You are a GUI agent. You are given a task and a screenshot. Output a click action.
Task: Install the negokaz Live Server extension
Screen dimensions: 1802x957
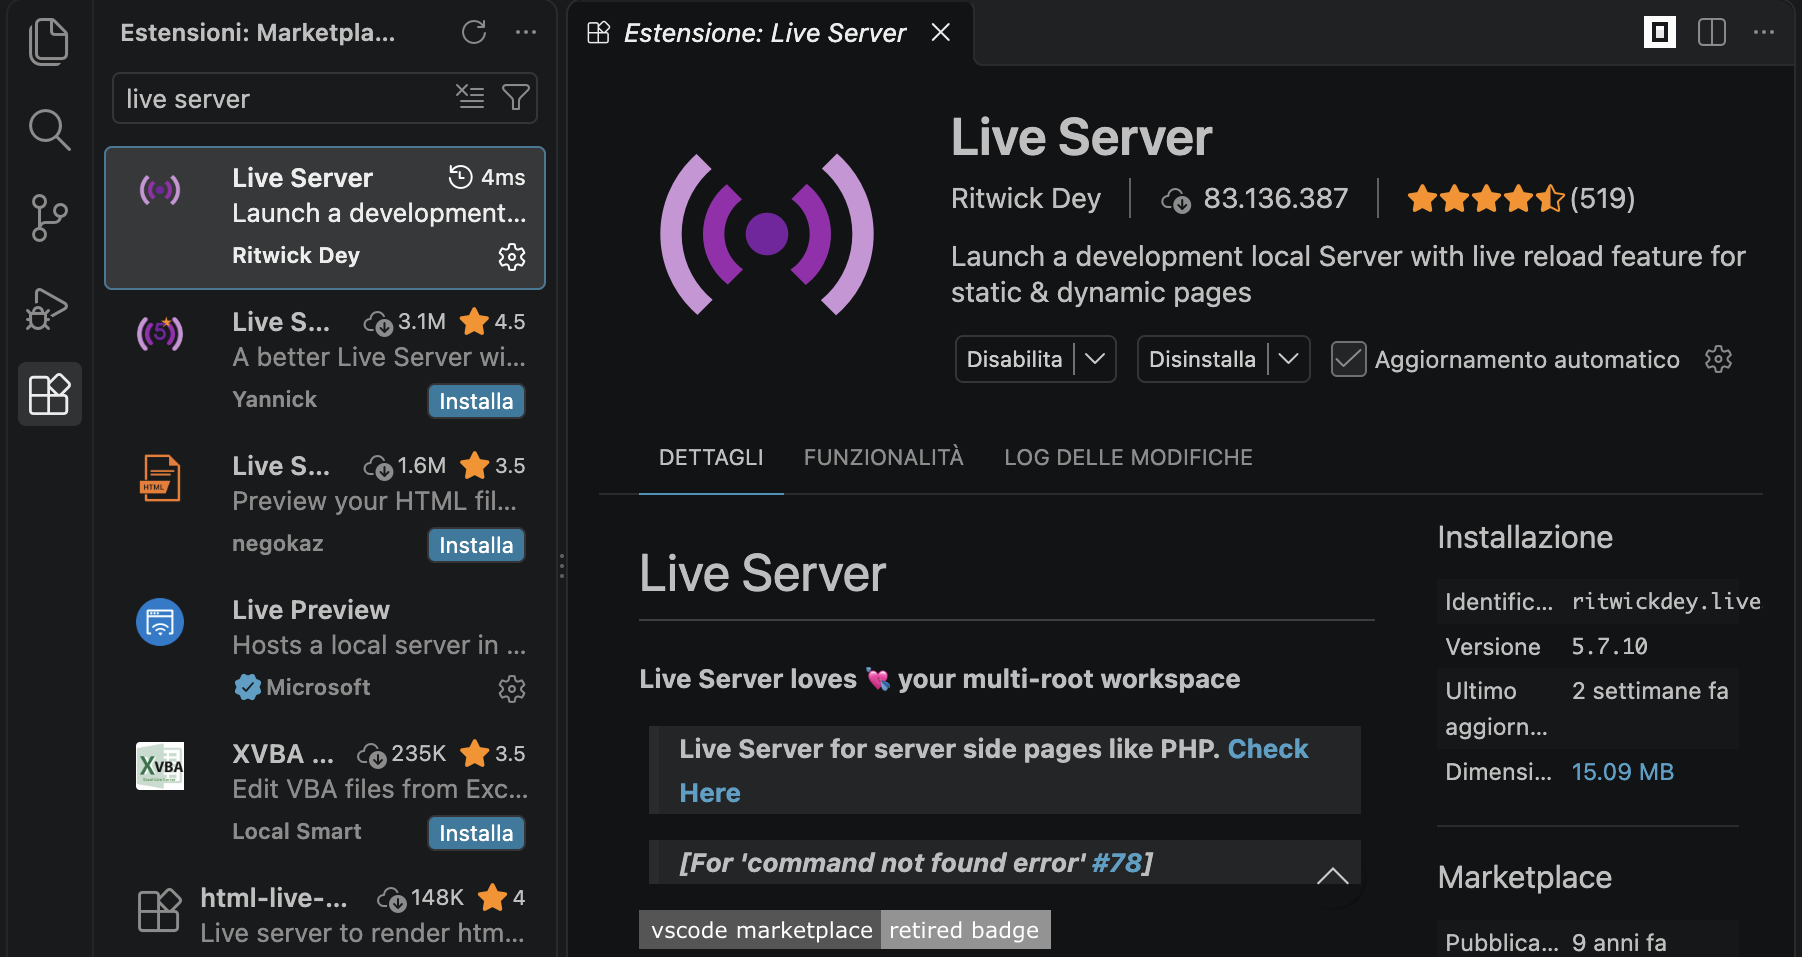[x=476, y=545]
